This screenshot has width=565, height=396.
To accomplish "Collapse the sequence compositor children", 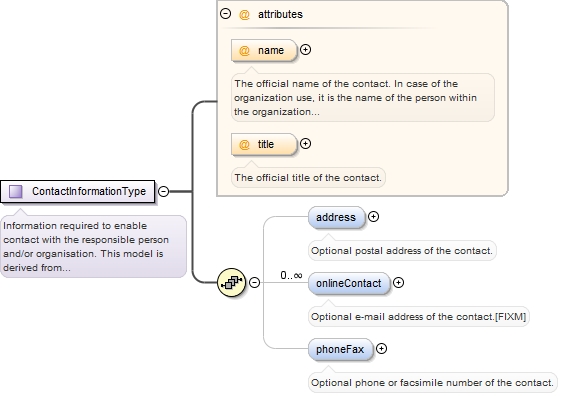I will pyautogui.click(x=254, y=282).
